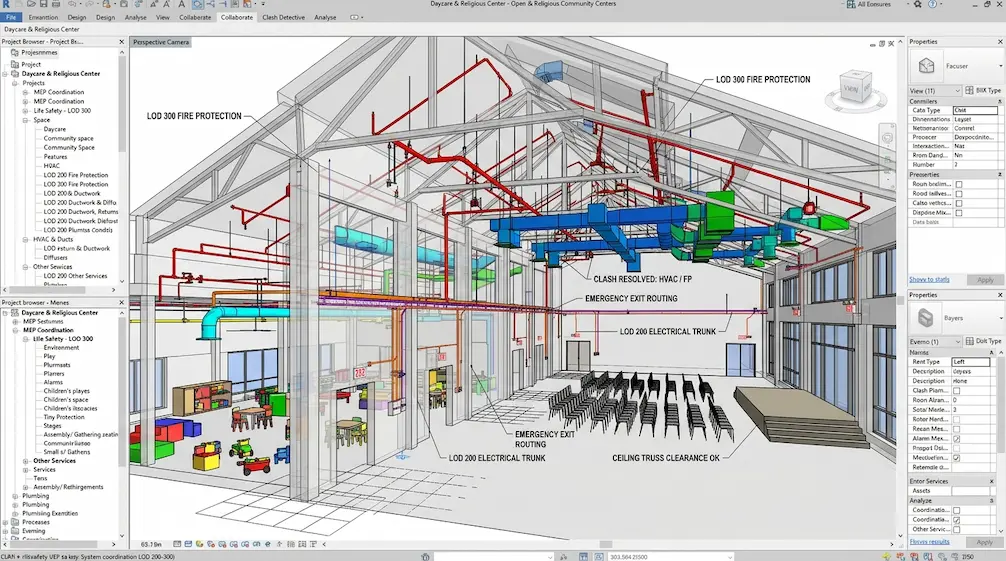Click the viewport restore icon at top right of view
The image size is (1006, 561).
[x=882, y=44]
